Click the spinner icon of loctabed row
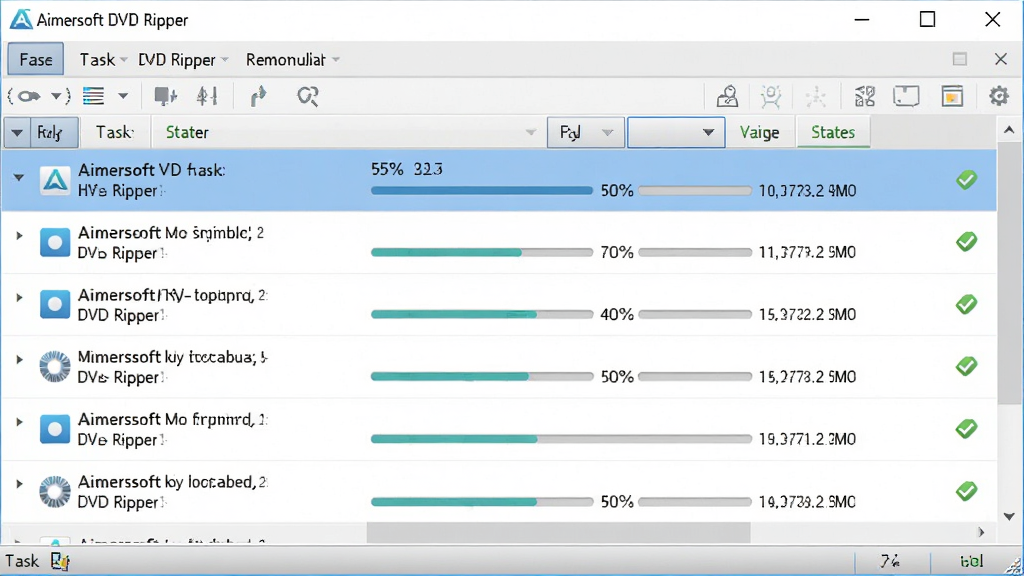This screenshot has width=1024, height=576. pyautogui.click(x=55, y=492)
